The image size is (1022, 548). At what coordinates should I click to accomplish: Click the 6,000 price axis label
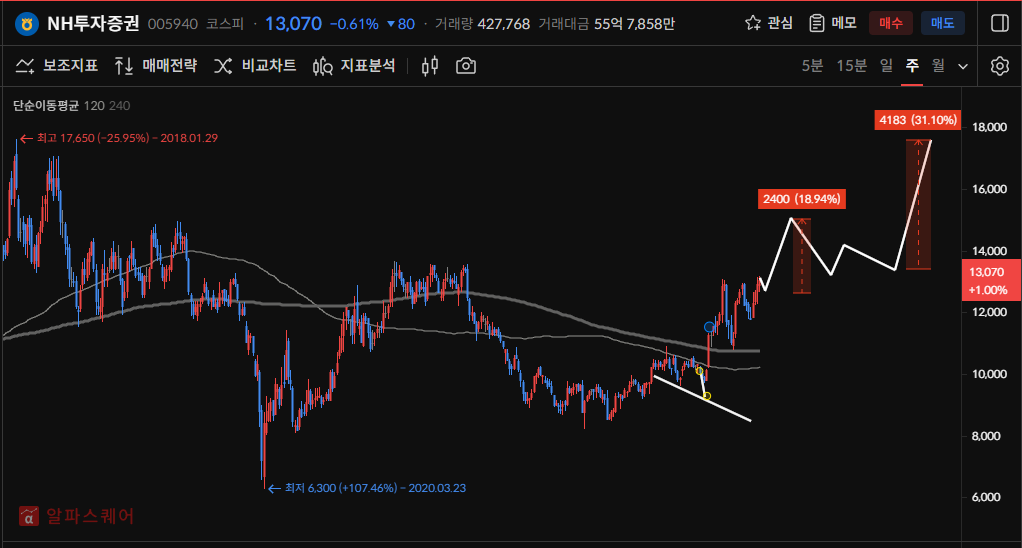pyautogui.click(x=986, y=497)
